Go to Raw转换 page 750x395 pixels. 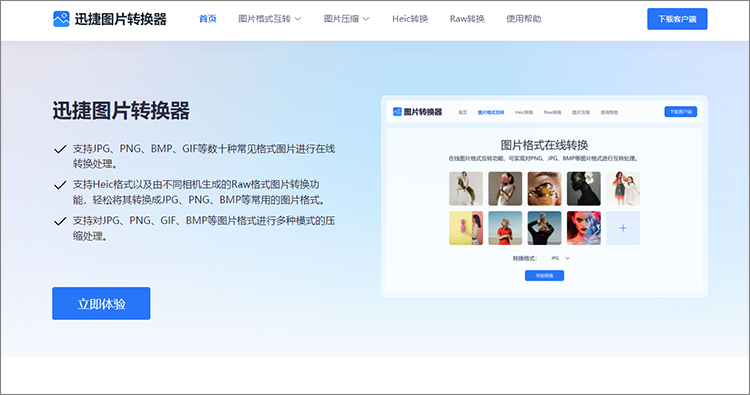click(467, 19)
